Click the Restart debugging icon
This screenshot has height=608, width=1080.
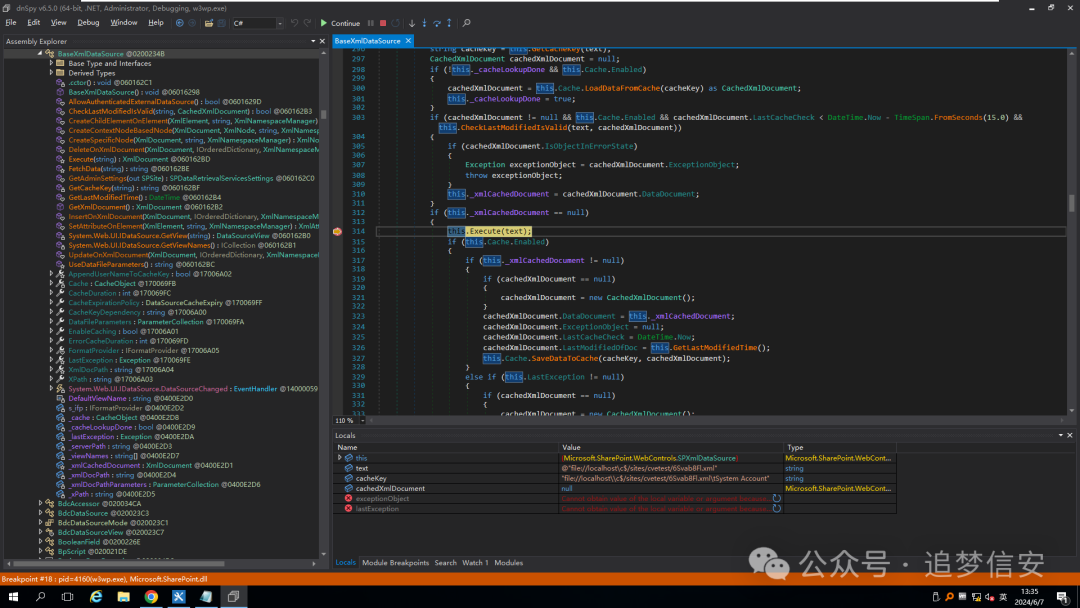(395, 23)
